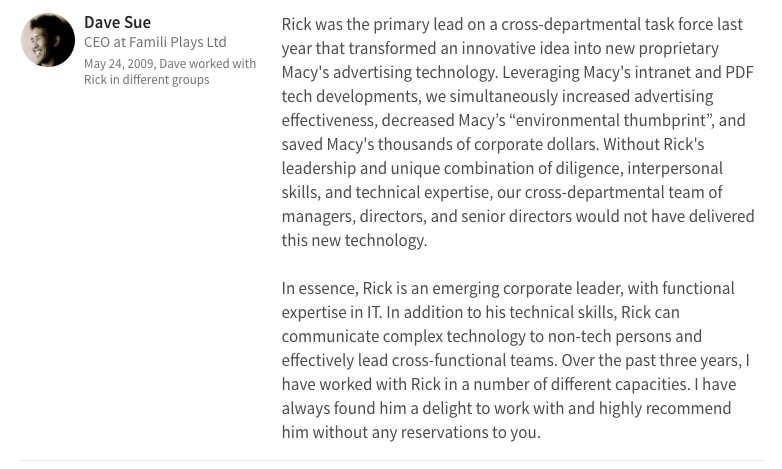Open the Dave Sue name link

pyautogui.click(x=117, y=22)
